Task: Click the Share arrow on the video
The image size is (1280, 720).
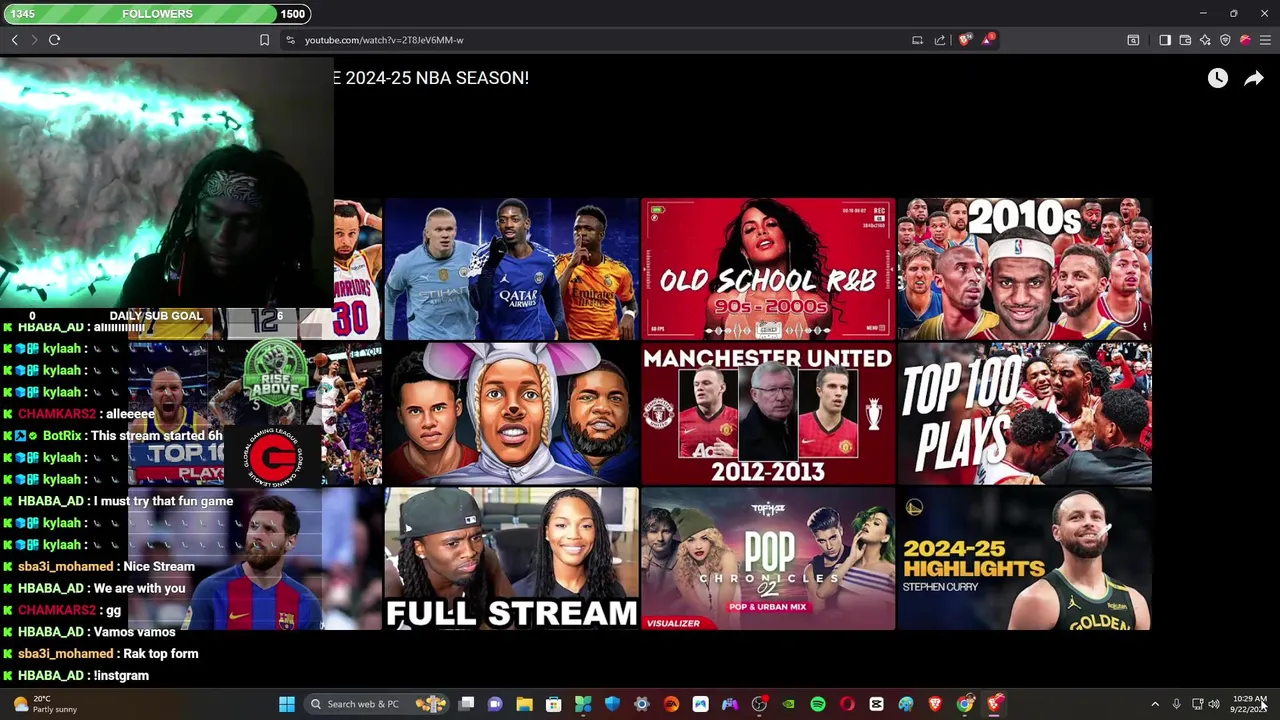Action: [1254, 78]
